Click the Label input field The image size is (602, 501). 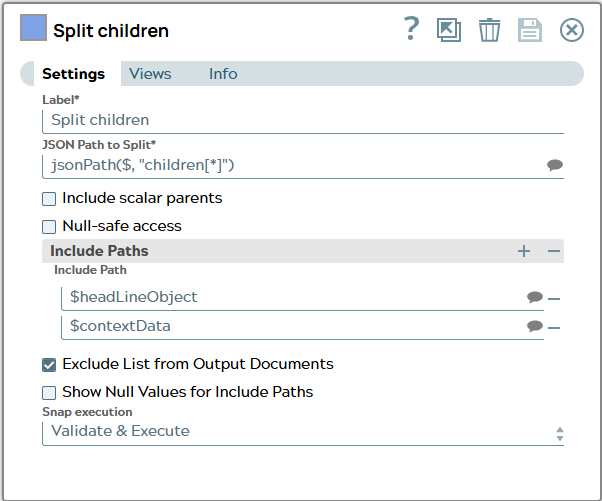coord(303,121)
